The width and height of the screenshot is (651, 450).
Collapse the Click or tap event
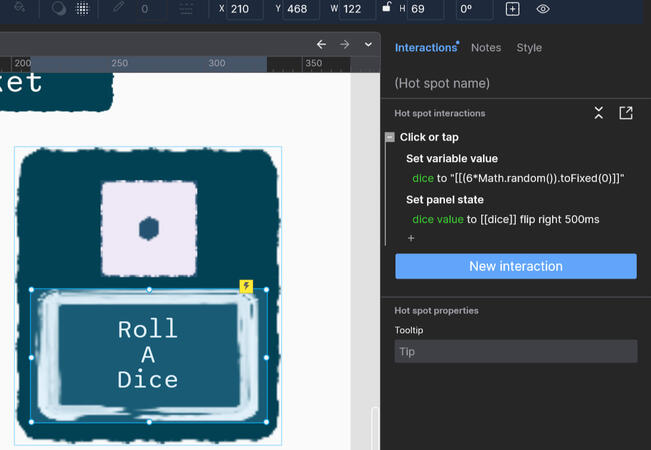pos(390,137)
